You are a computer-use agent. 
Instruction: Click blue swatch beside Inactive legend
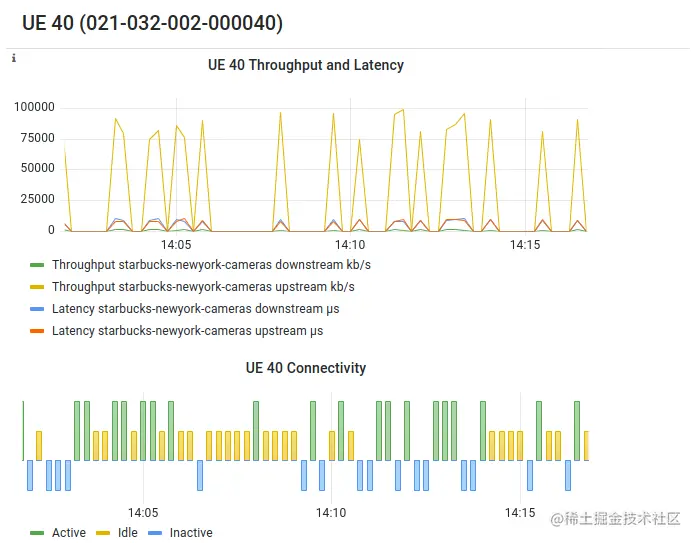point(155,533)
